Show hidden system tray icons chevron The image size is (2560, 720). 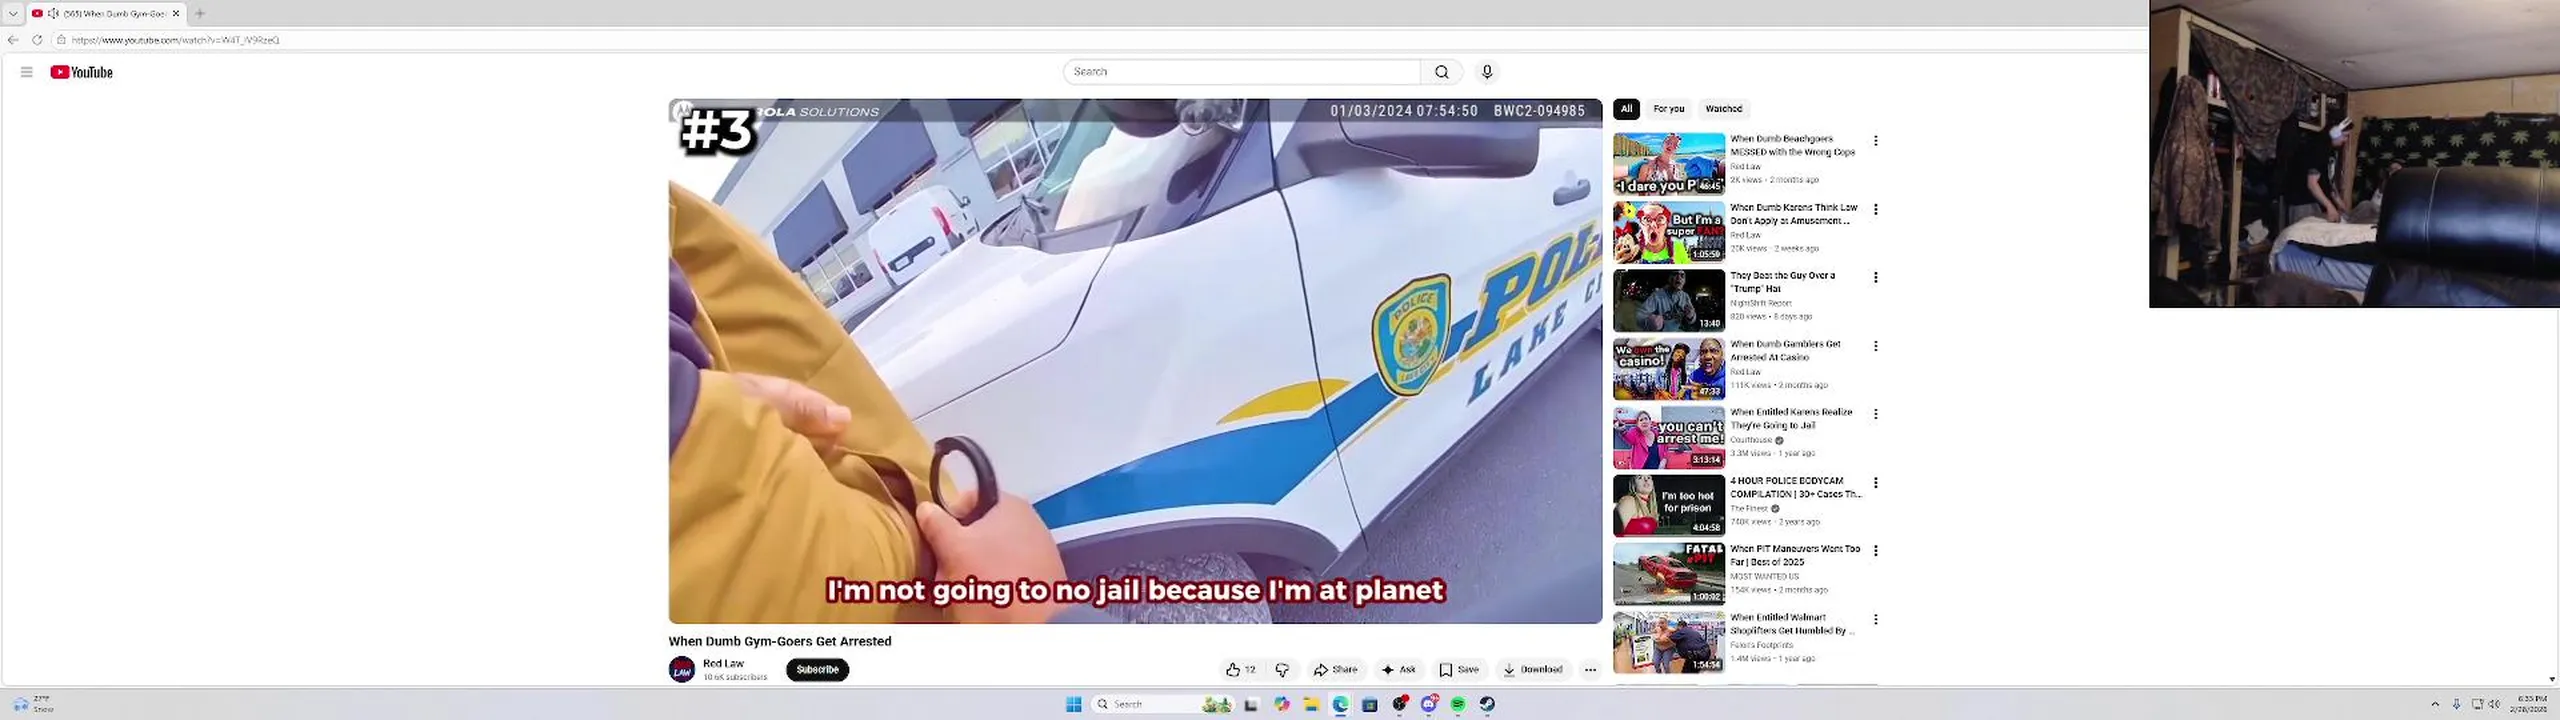[2435, 704]
